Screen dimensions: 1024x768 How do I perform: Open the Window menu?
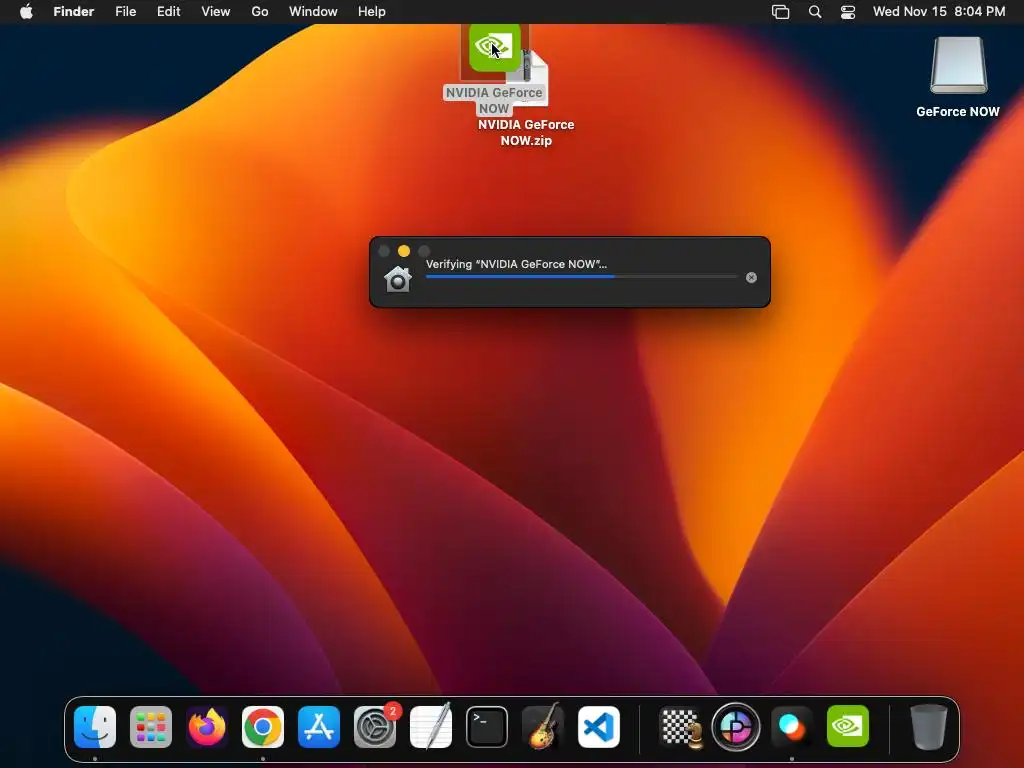click(x=313, y=12)
